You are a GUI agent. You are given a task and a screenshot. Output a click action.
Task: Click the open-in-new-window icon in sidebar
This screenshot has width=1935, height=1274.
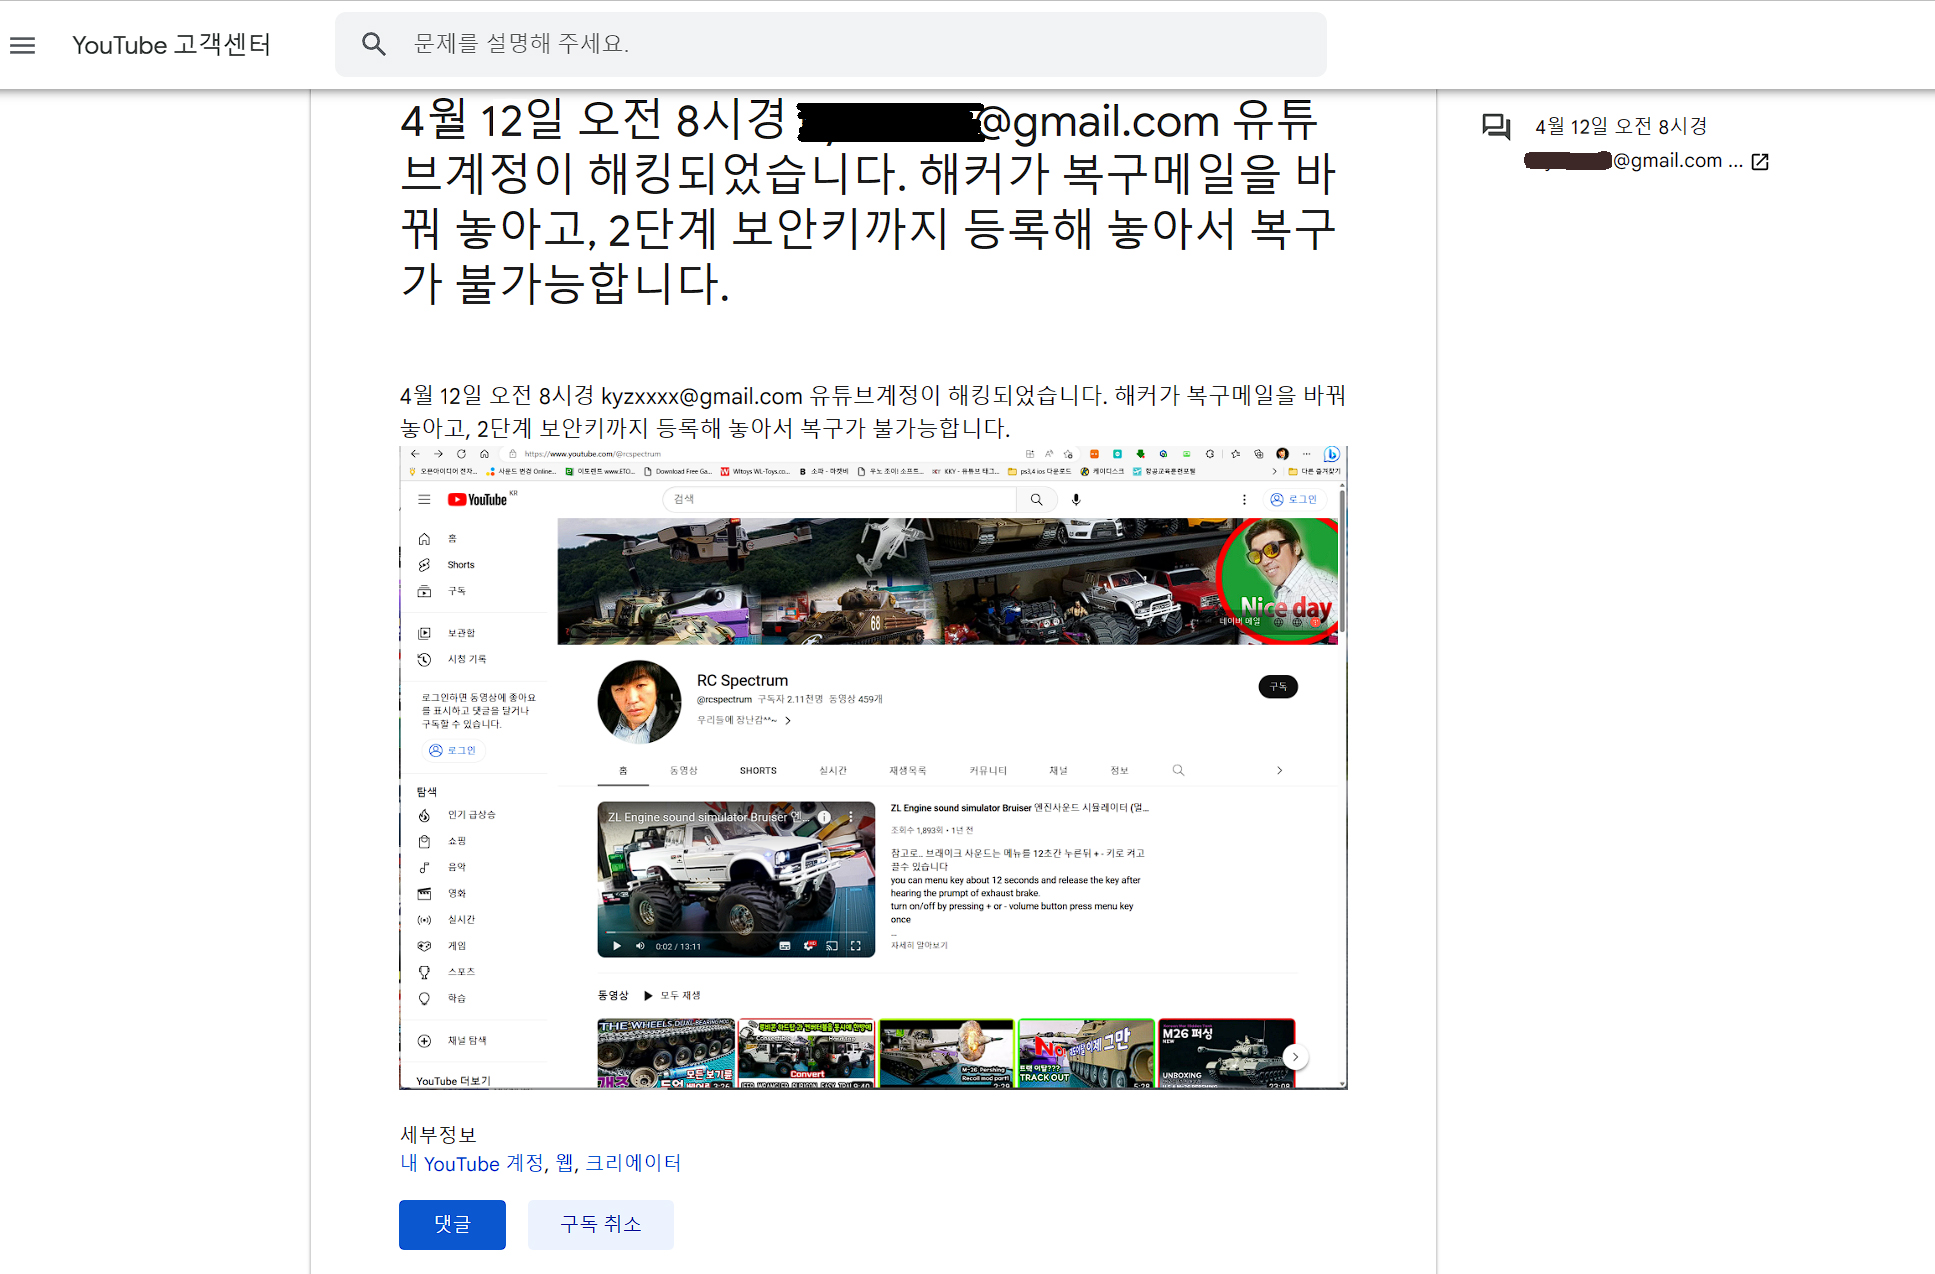(x=1760, y=162)
